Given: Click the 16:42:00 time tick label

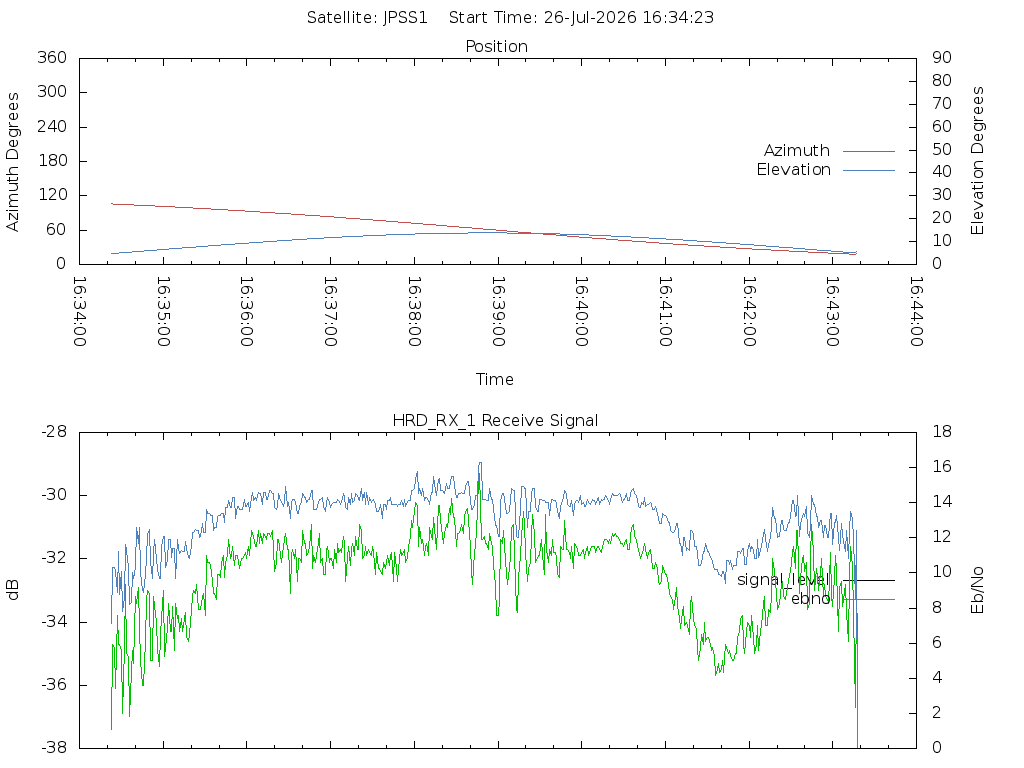Looking at the screenshot, I should tap(748, 312).
